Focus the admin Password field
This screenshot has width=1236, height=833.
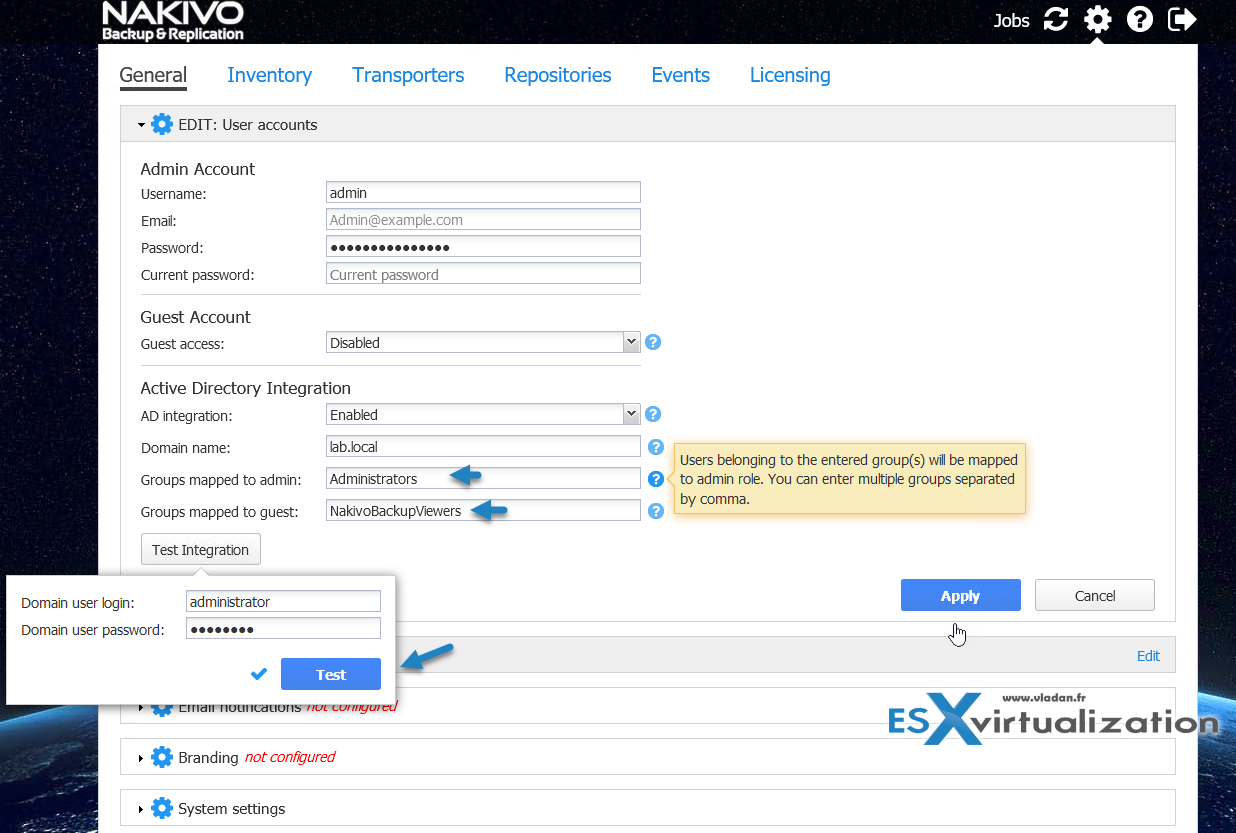click(x=483, y=247)
